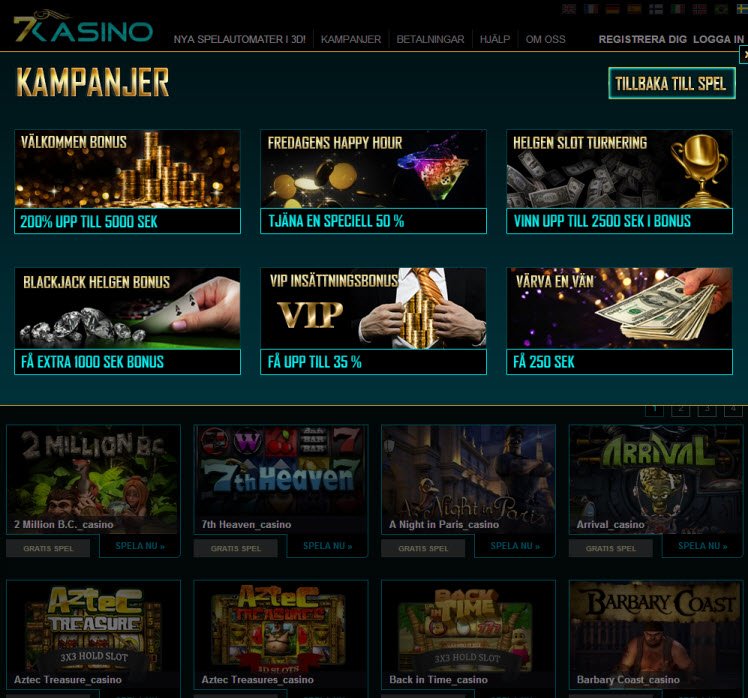
Task: Pick the Spanish flag language icon
Action: [x=634, y=9]
